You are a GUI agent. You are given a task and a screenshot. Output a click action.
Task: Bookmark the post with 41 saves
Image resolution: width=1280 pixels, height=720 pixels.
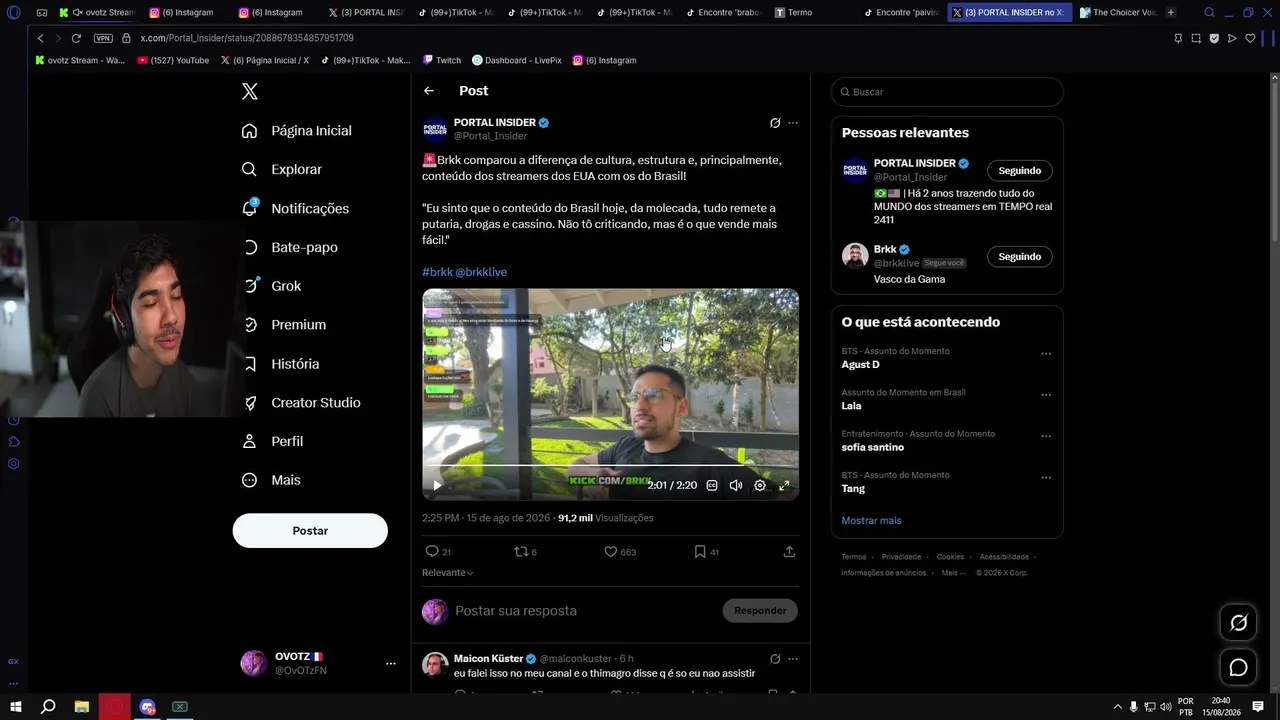pos(700,551)
